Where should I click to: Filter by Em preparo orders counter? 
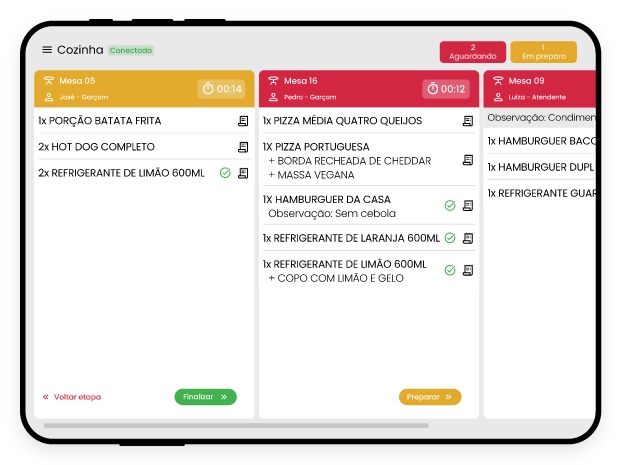543,52
